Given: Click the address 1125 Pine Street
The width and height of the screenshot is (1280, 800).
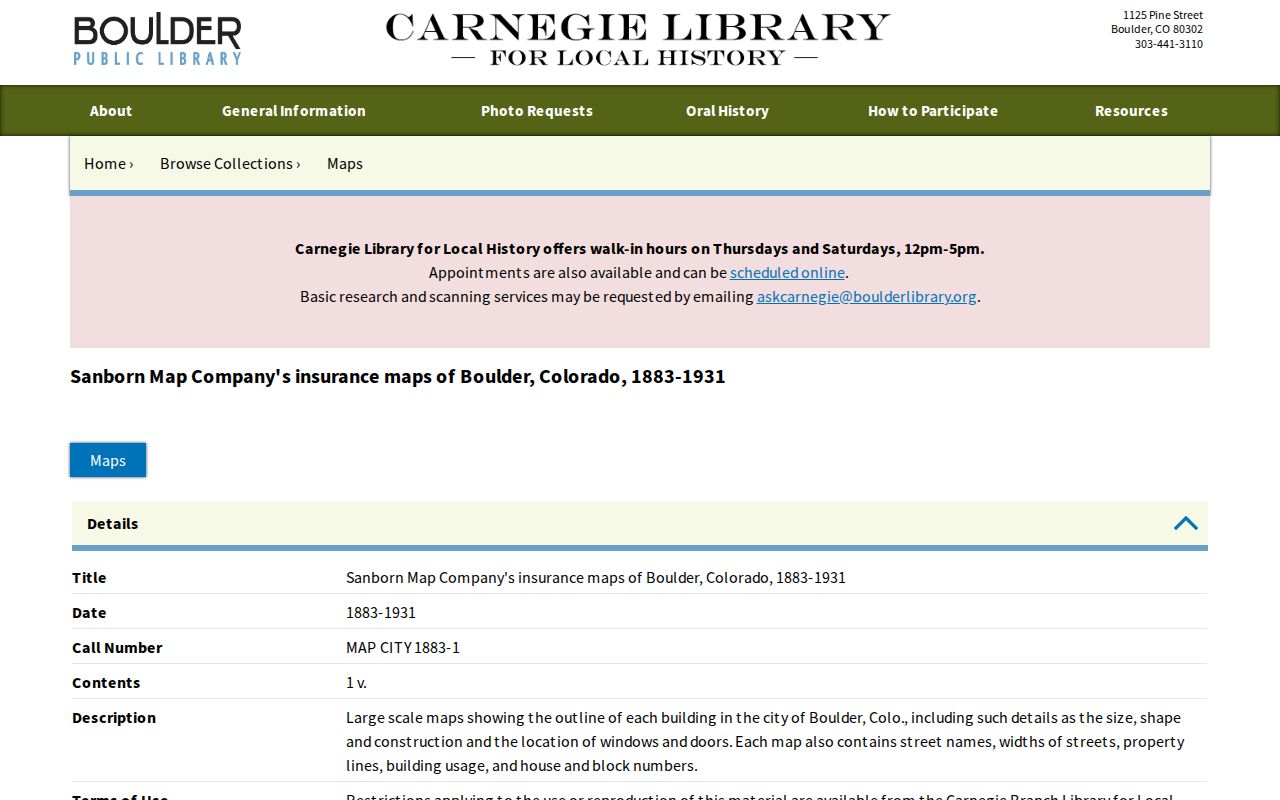Looking at the screenshot, I should 1163,15.
